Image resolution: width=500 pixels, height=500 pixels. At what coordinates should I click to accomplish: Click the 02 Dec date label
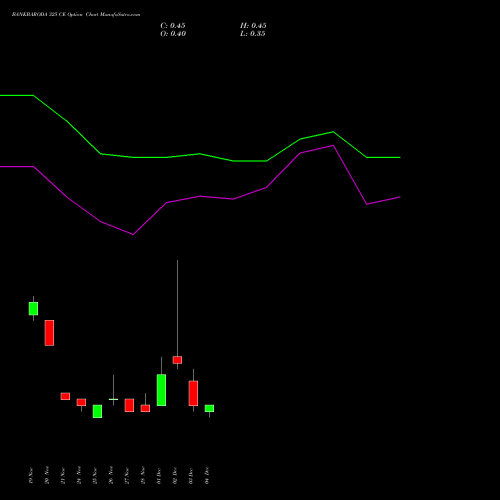tap(175, 475)
